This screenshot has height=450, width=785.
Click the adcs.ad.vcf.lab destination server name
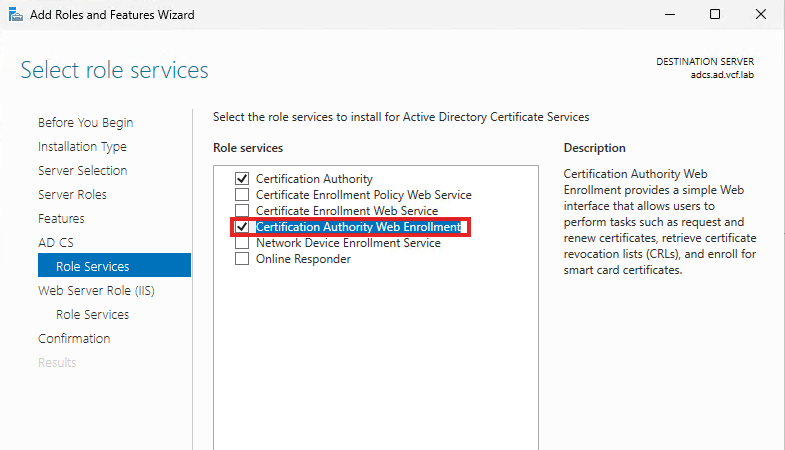(x=722, y=75)
